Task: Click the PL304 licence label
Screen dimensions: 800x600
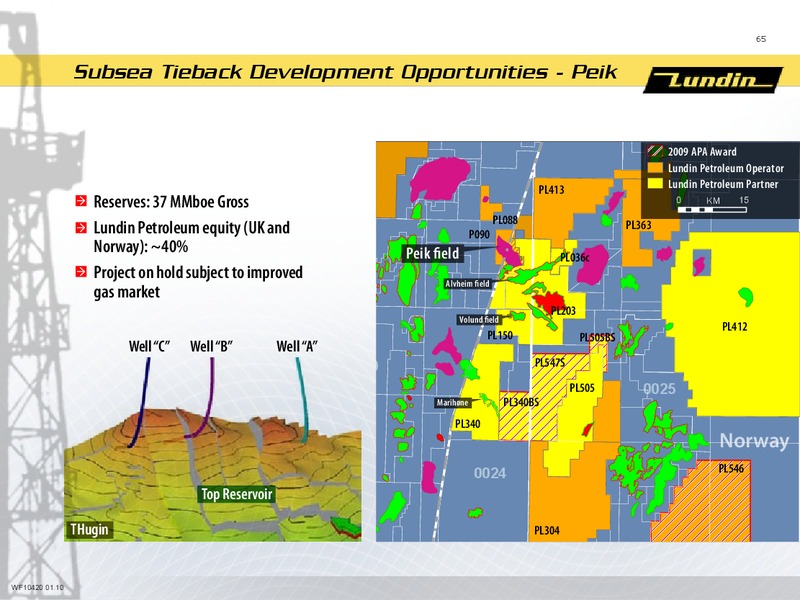Action: pyautogui.click(x=546, y=531)
